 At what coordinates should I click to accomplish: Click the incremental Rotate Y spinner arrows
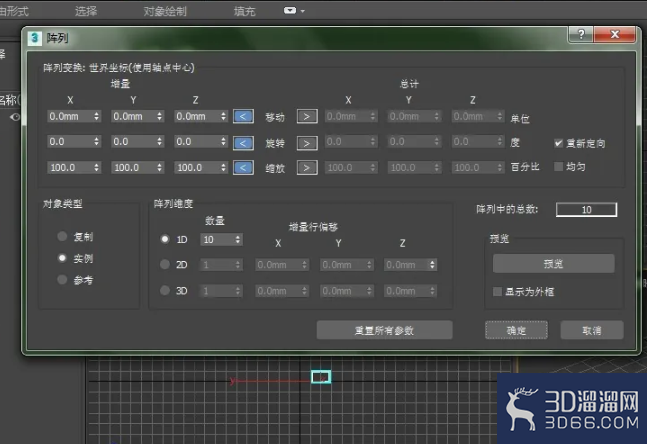[160, 142]
